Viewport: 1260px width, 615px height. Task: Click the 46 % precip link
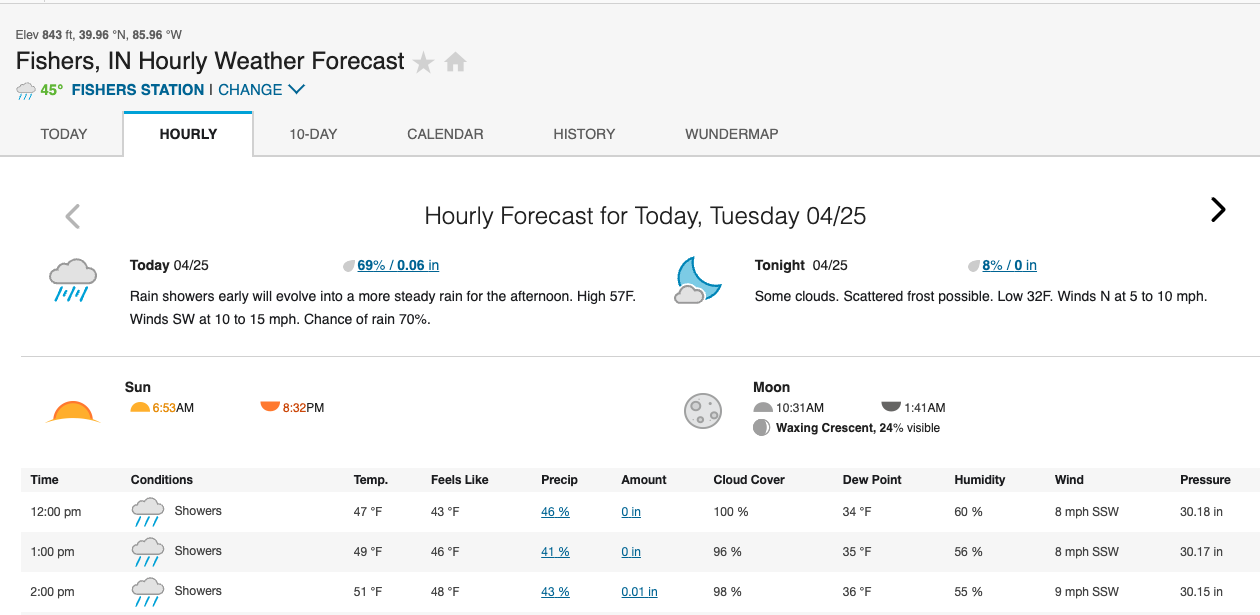click(x=555, y=512)
